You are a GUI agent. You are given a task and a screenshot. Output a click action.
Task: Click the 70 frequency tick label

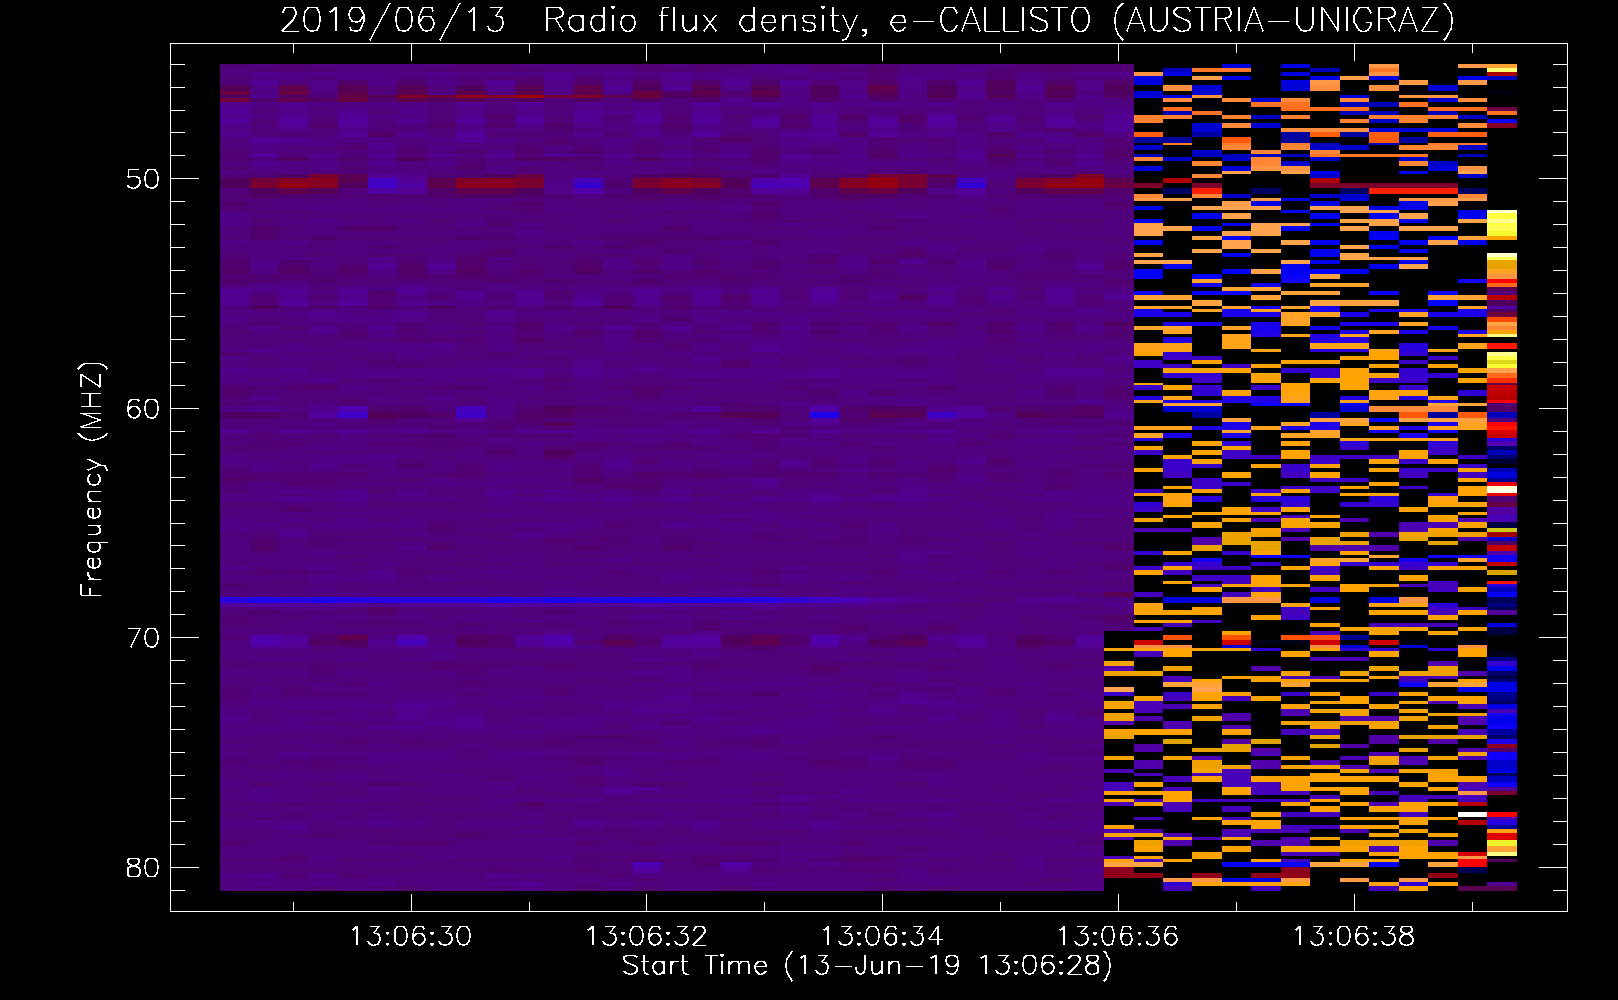click(143, 637)
